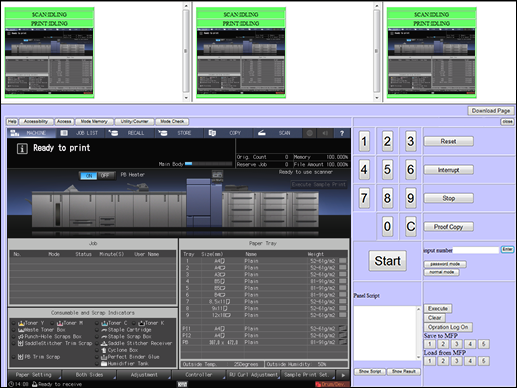Click the Proof Copy button
This screenshot has width=517, height=388.
[448, 227]
